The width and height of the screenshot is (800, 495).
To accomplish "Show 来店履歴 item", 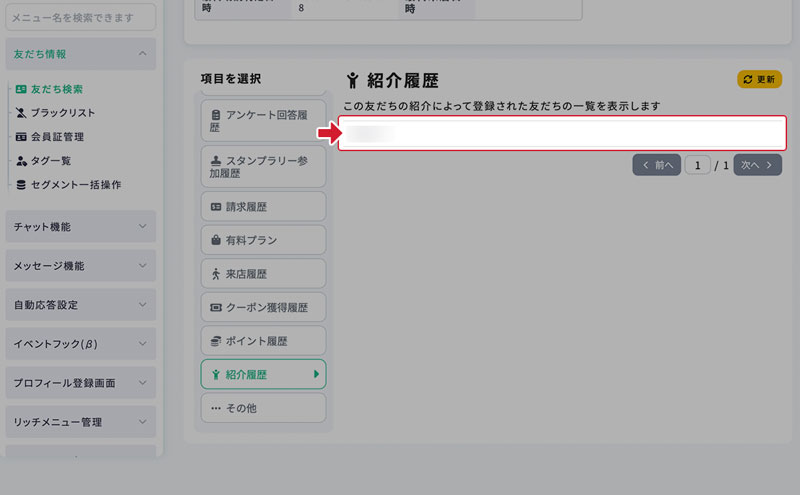I will tap(263, 274).
